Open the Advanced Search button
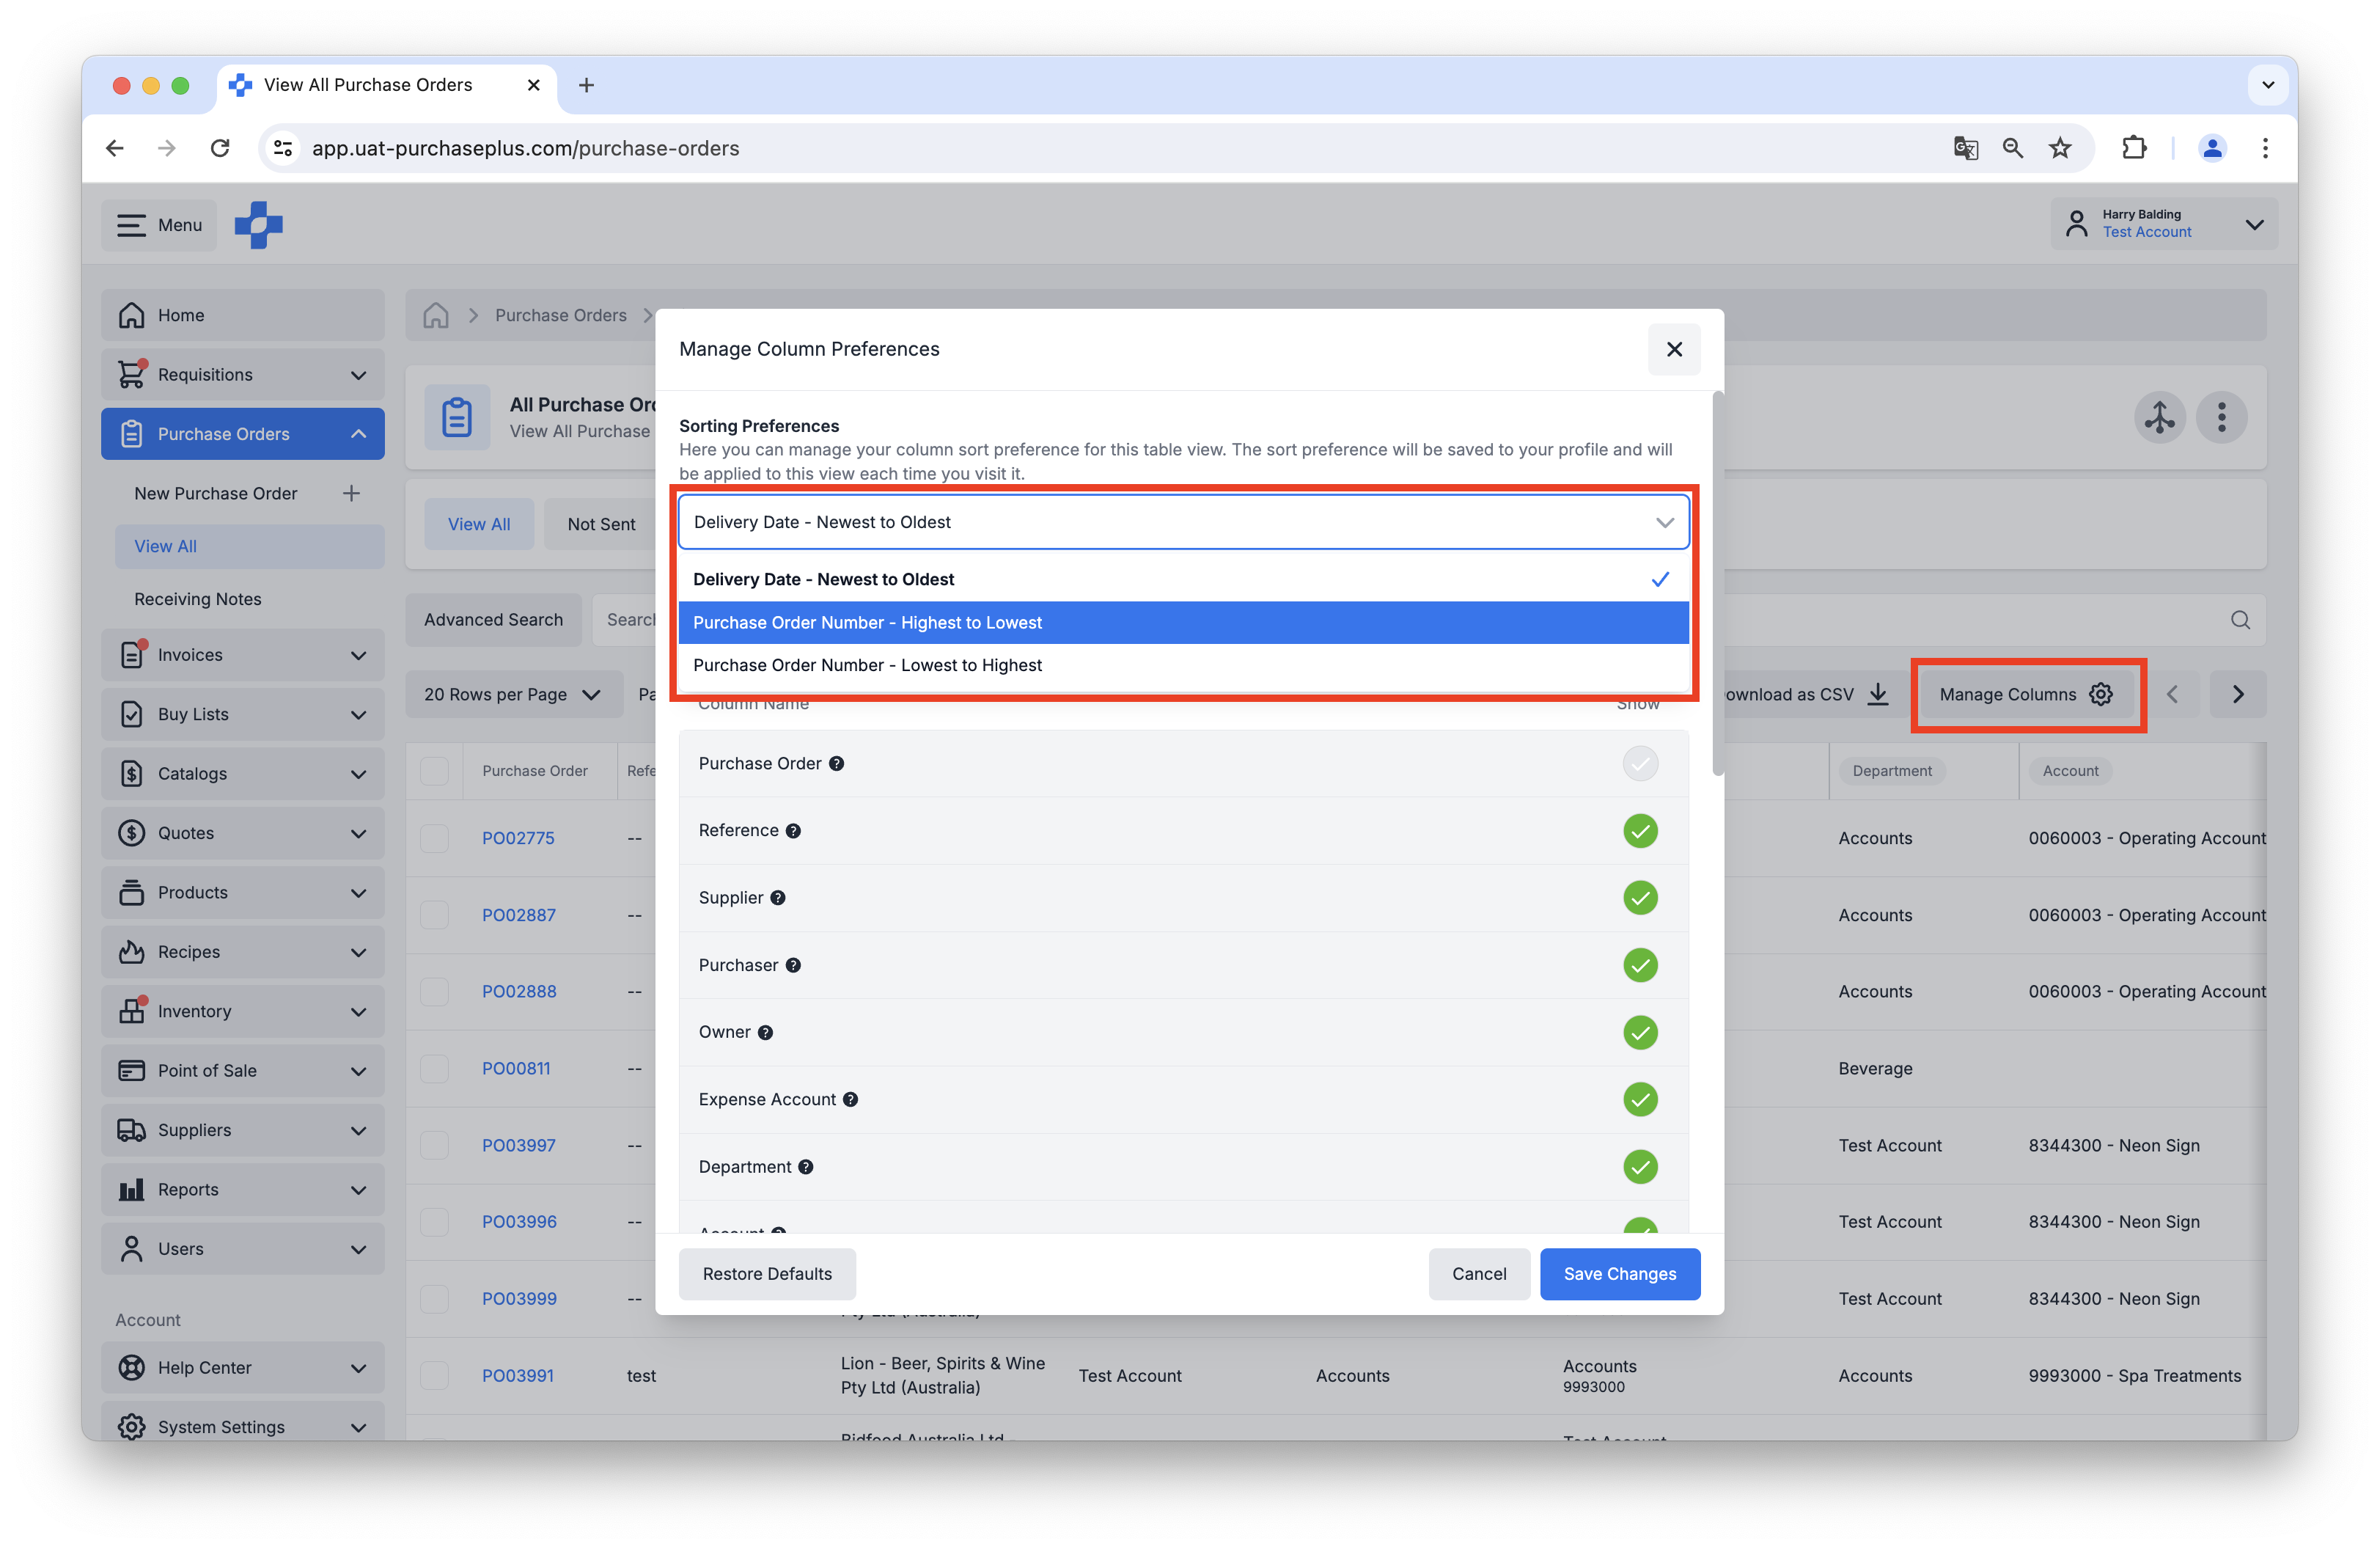The image size is (2380, 1549). click(493, 620)
